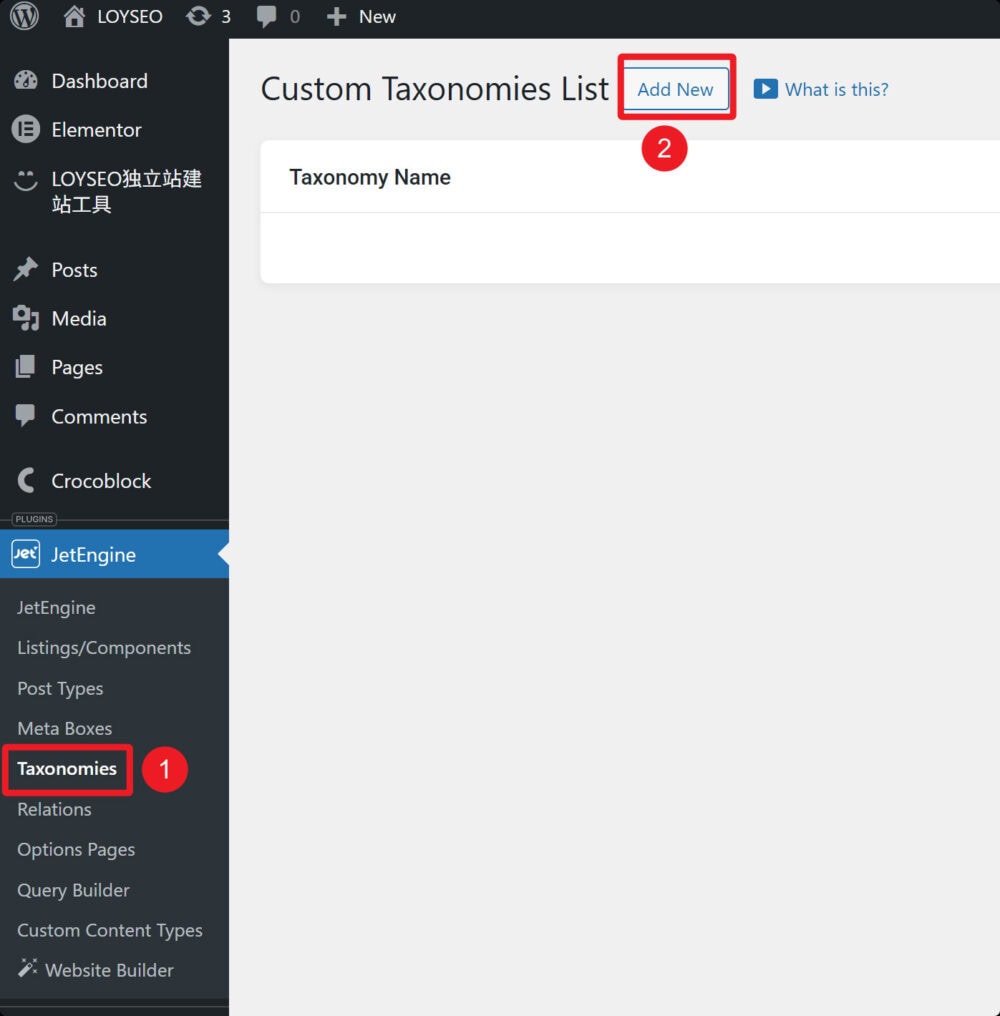Click the 0 comments count
1000x1016 pixels.
point(295,17)
